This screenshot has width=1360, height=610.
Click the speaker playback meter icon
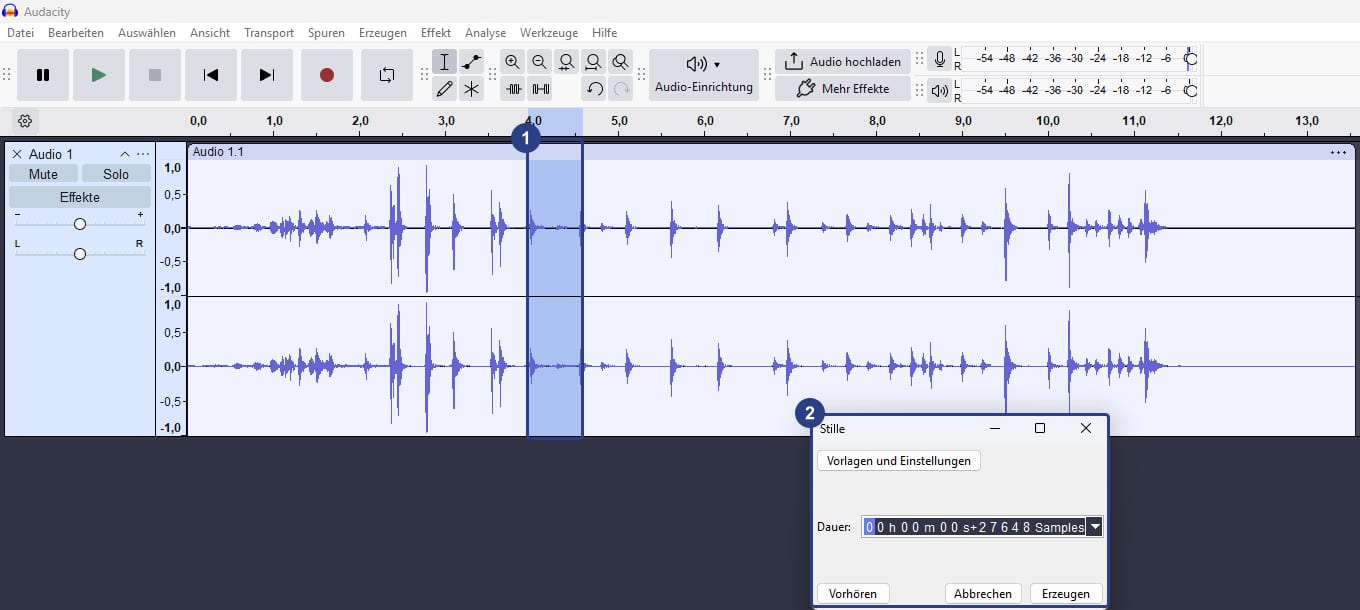(x=940, y=91)
